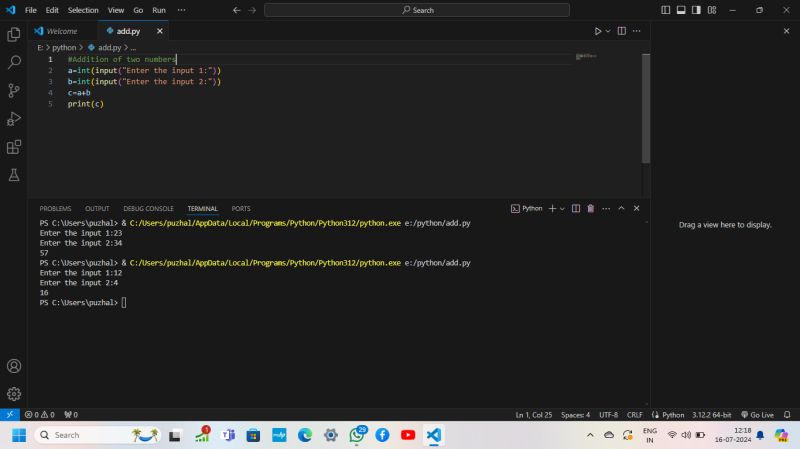Change indentation via Spaces: 4

[576, 415]
